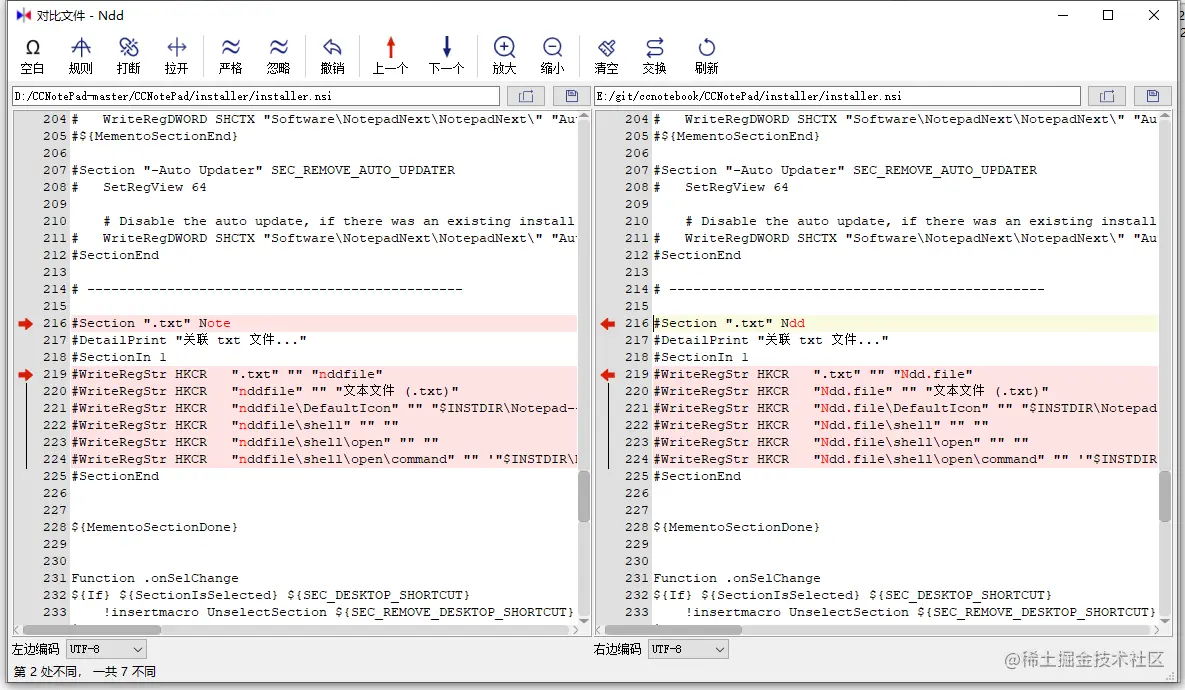Image resolution: width=1185 pixels, height=690 pixels.
Task: Go to previous difference with 上一个
Action: (x=391, y=56)
